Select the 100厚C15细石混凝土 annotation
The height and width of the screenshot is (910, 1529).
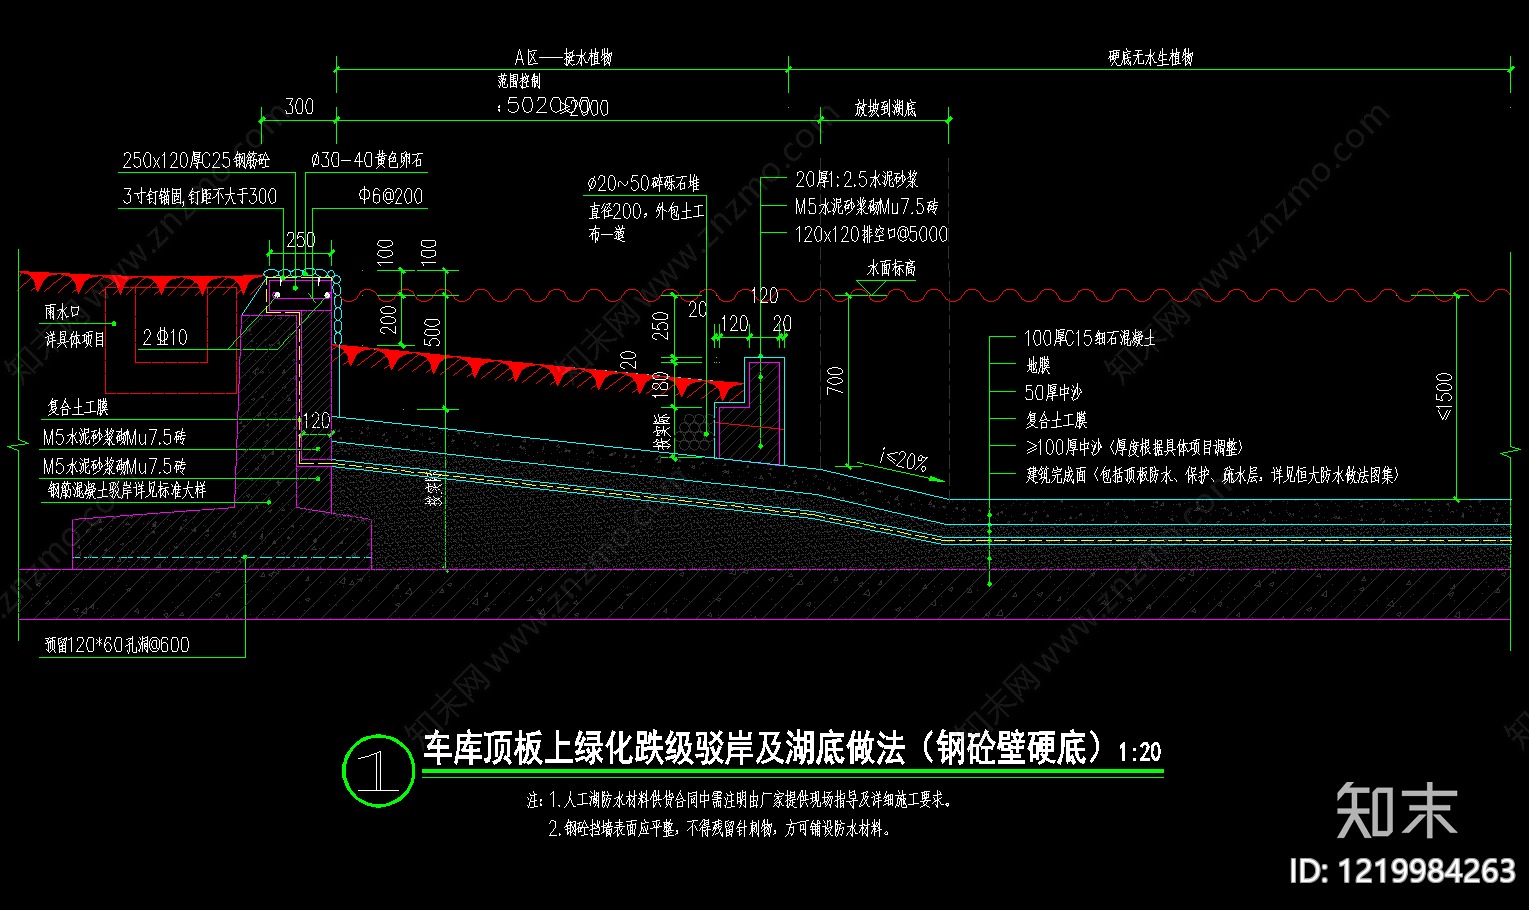click(x=1089, y=339)
